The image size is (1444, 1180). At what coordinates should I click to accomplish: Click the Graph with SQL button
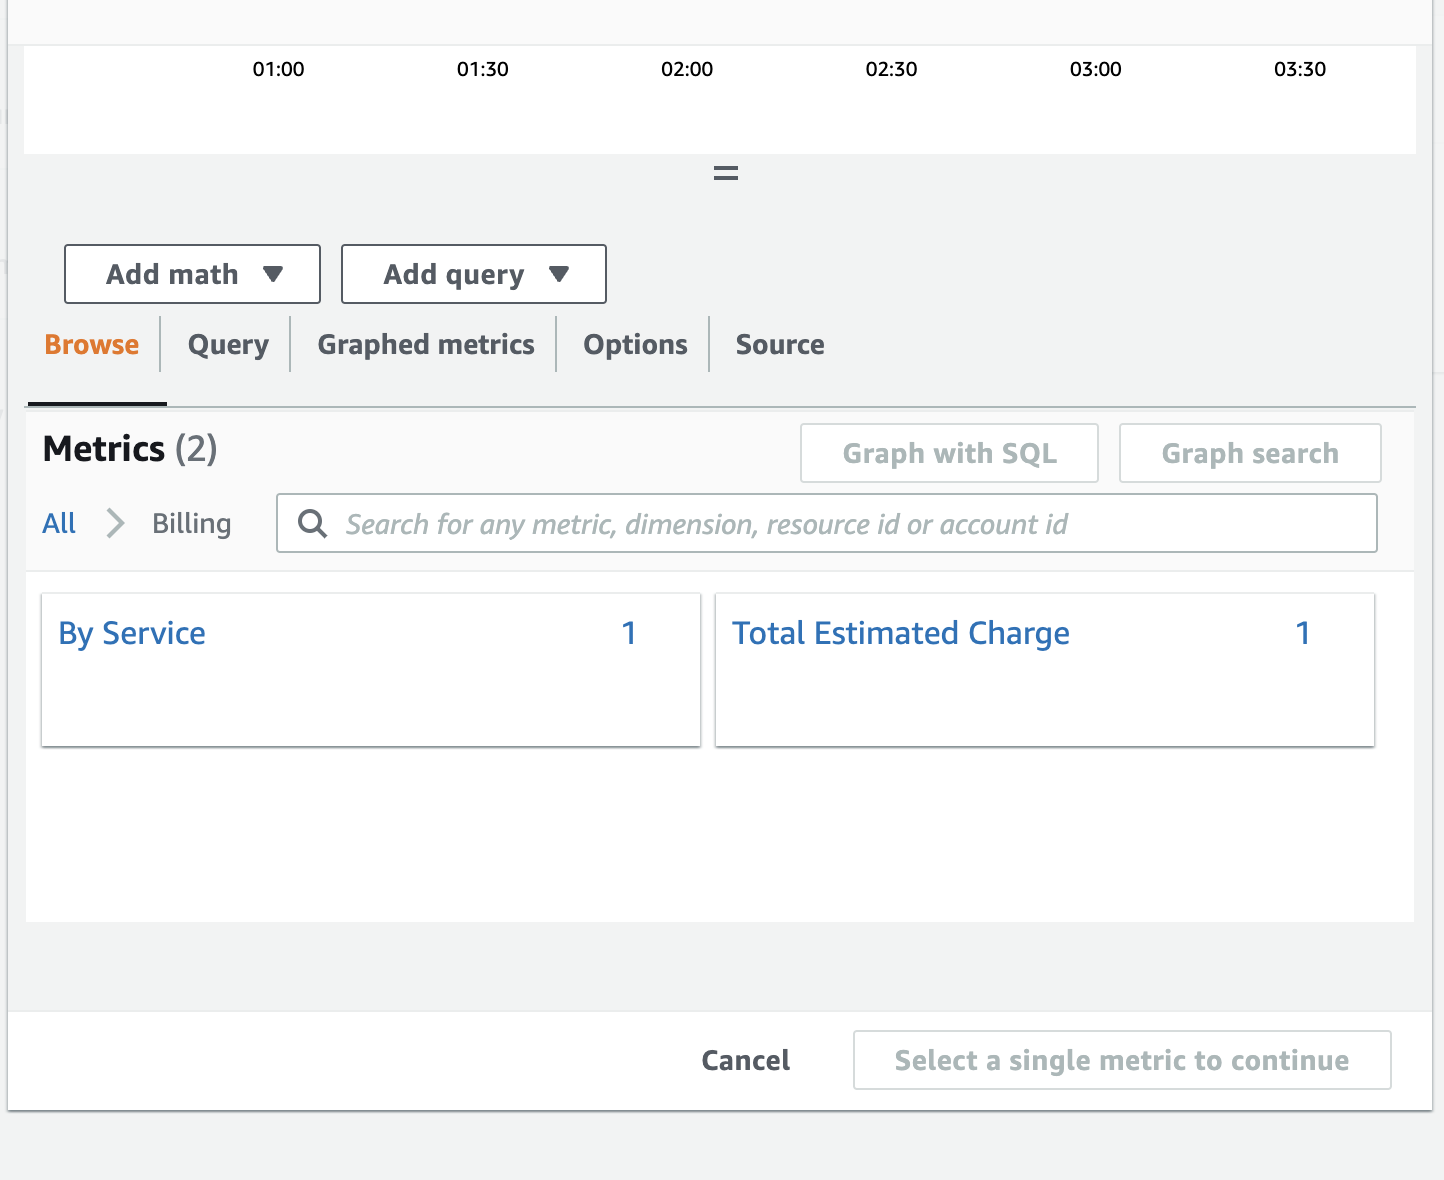coord(949,454)
